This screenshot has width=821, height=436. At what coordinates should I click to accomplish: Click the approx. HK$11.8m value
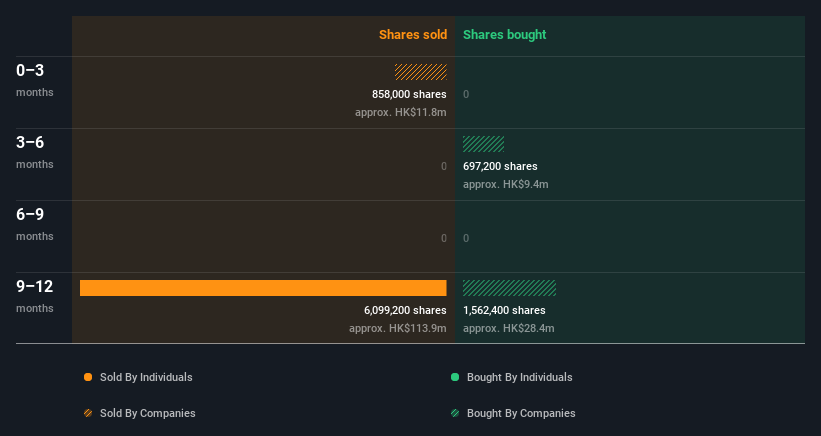[401, 112]
